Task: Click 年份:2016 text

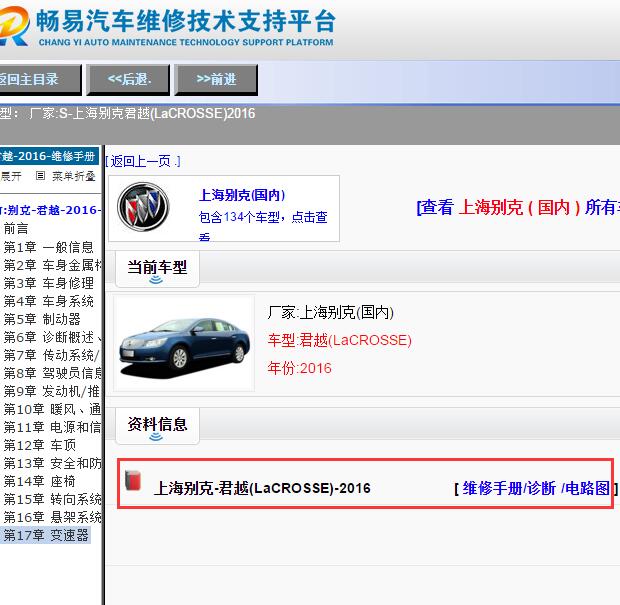Action: 300,368
